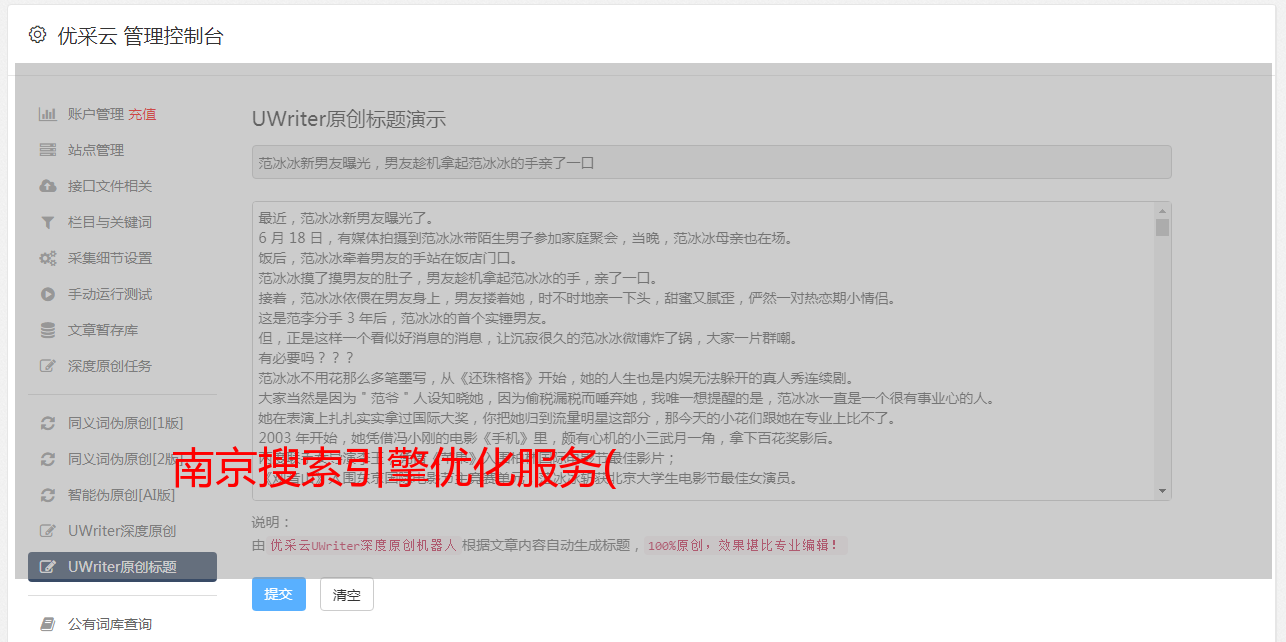Click the server icon for 站点管理
The width and height of the screenshot is (1286, 642).
tap(47, 150)
